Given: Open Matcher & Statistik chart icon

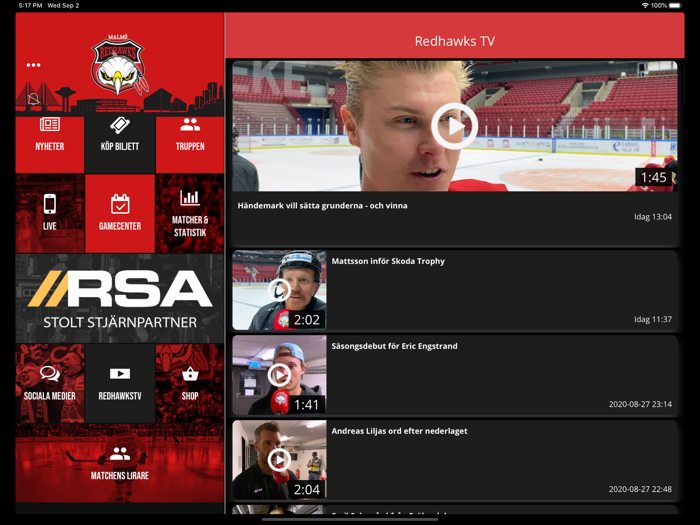Looking at the screenshot, I should 190,213.
